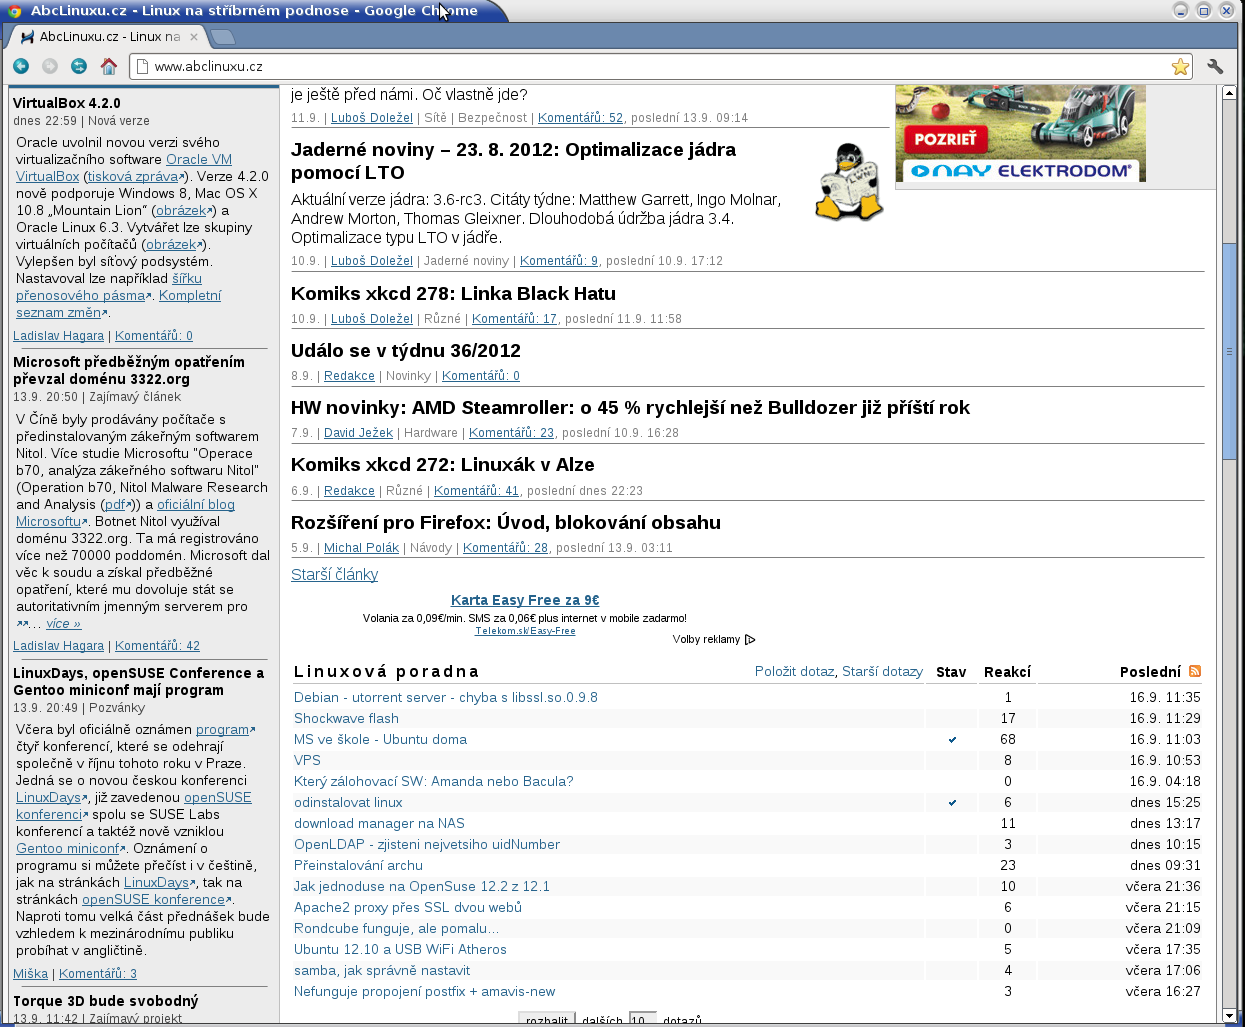Open Debian utorrent server question

[446, 698]
